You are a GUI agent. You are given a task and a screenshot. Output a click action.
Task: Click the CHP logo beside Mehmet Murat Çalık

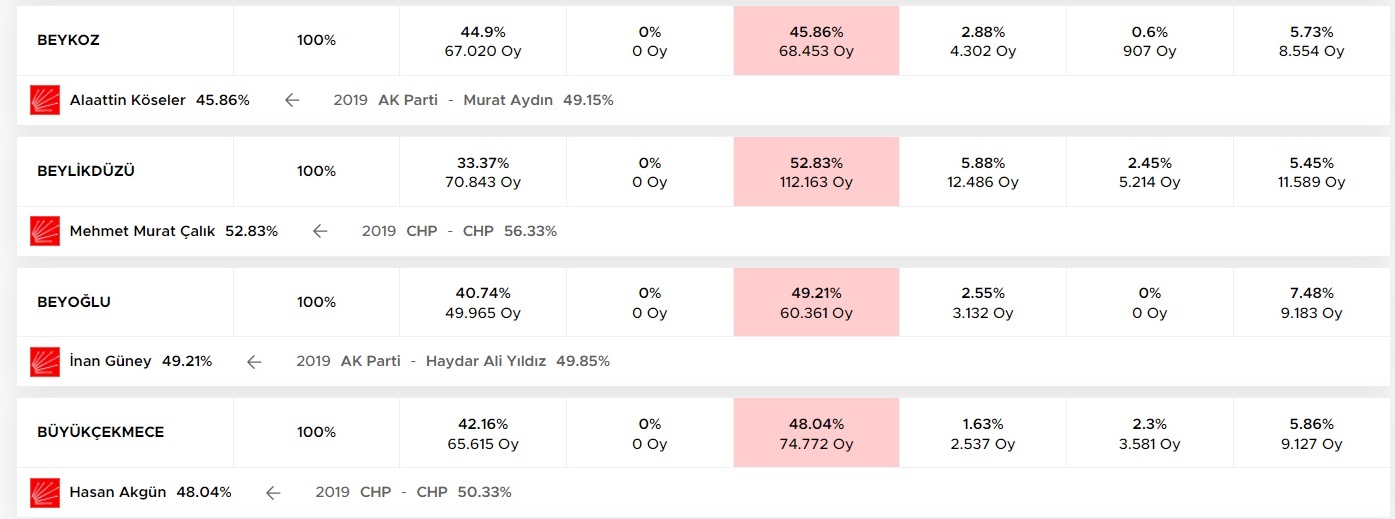coord(45,231)
